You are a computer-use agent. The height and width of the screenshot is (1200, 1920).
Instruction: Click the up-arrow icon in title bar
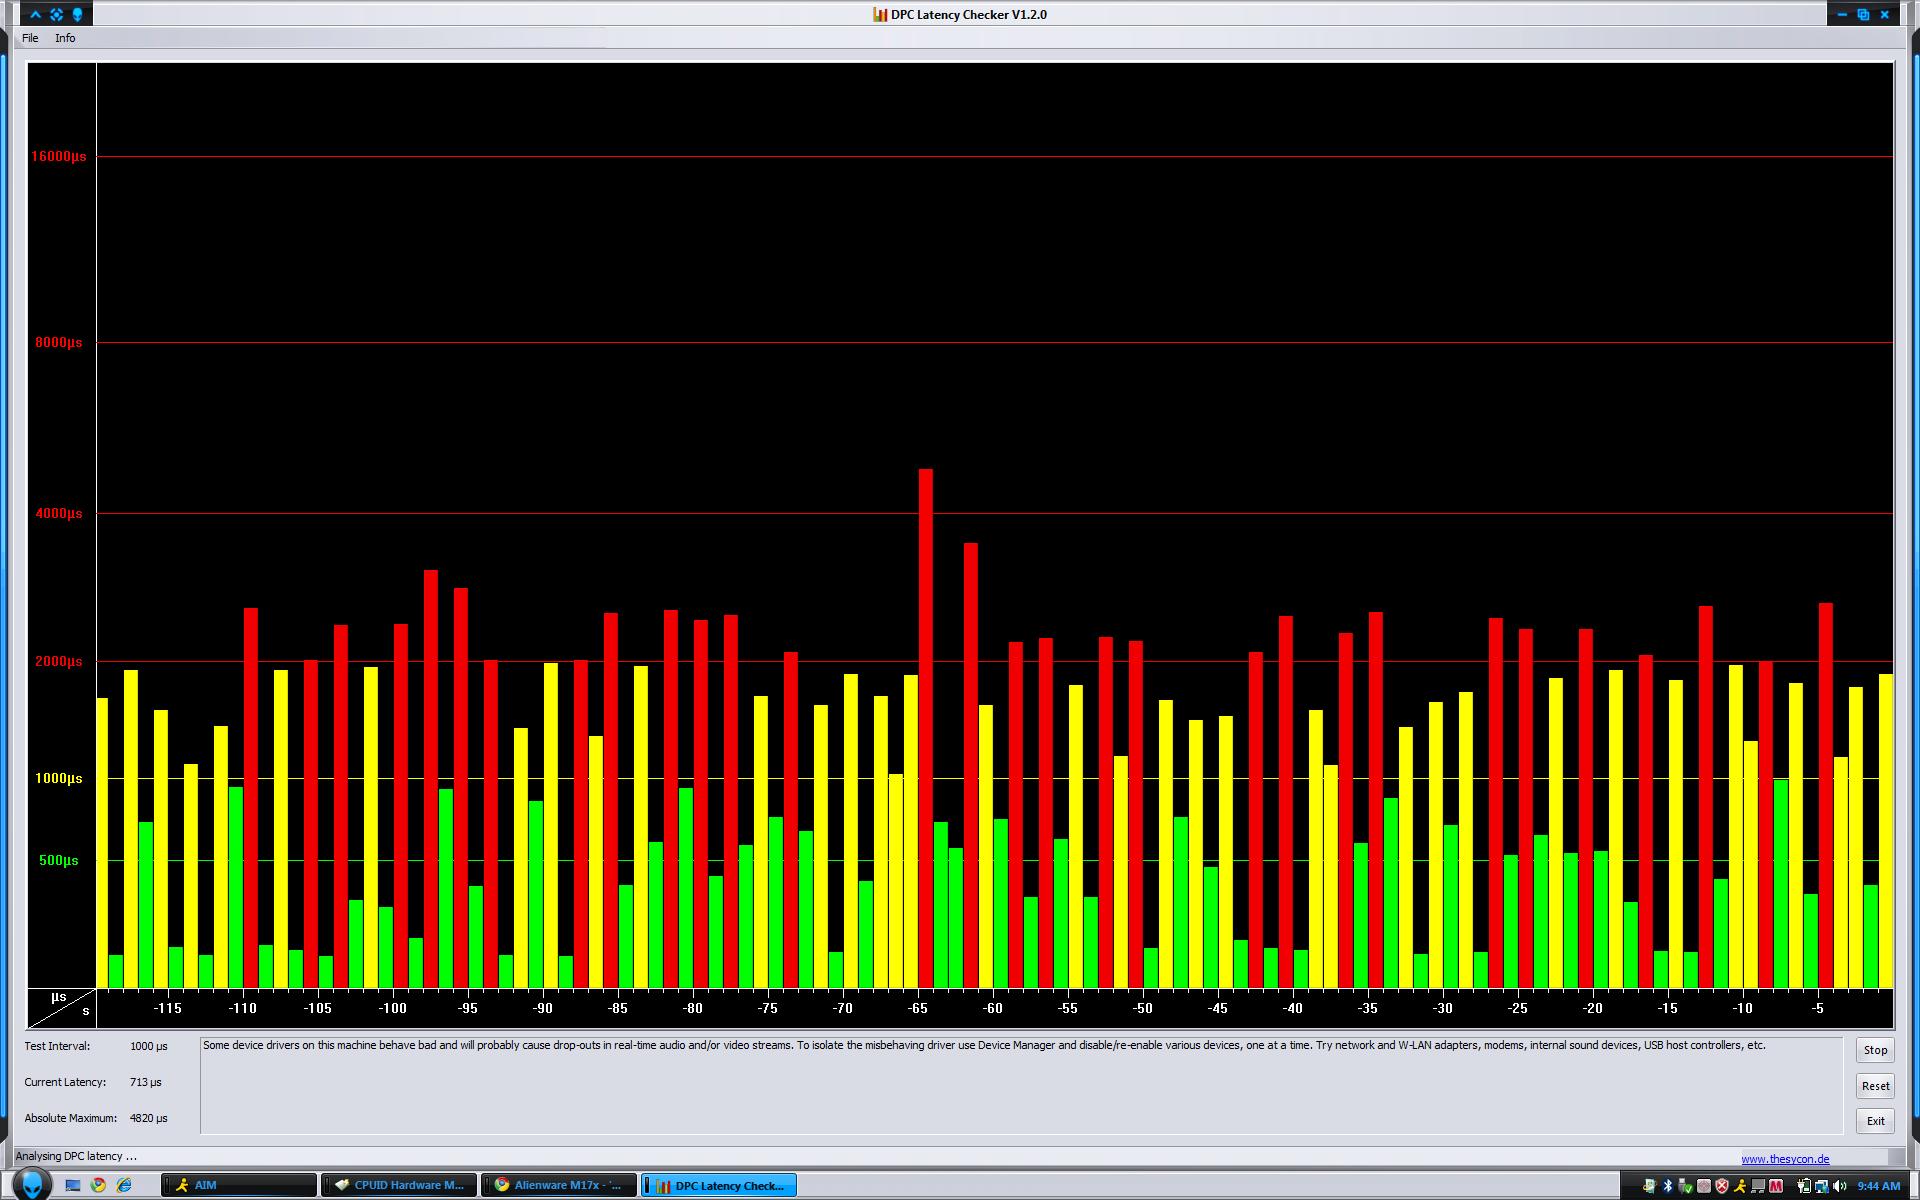coord(36,14)
